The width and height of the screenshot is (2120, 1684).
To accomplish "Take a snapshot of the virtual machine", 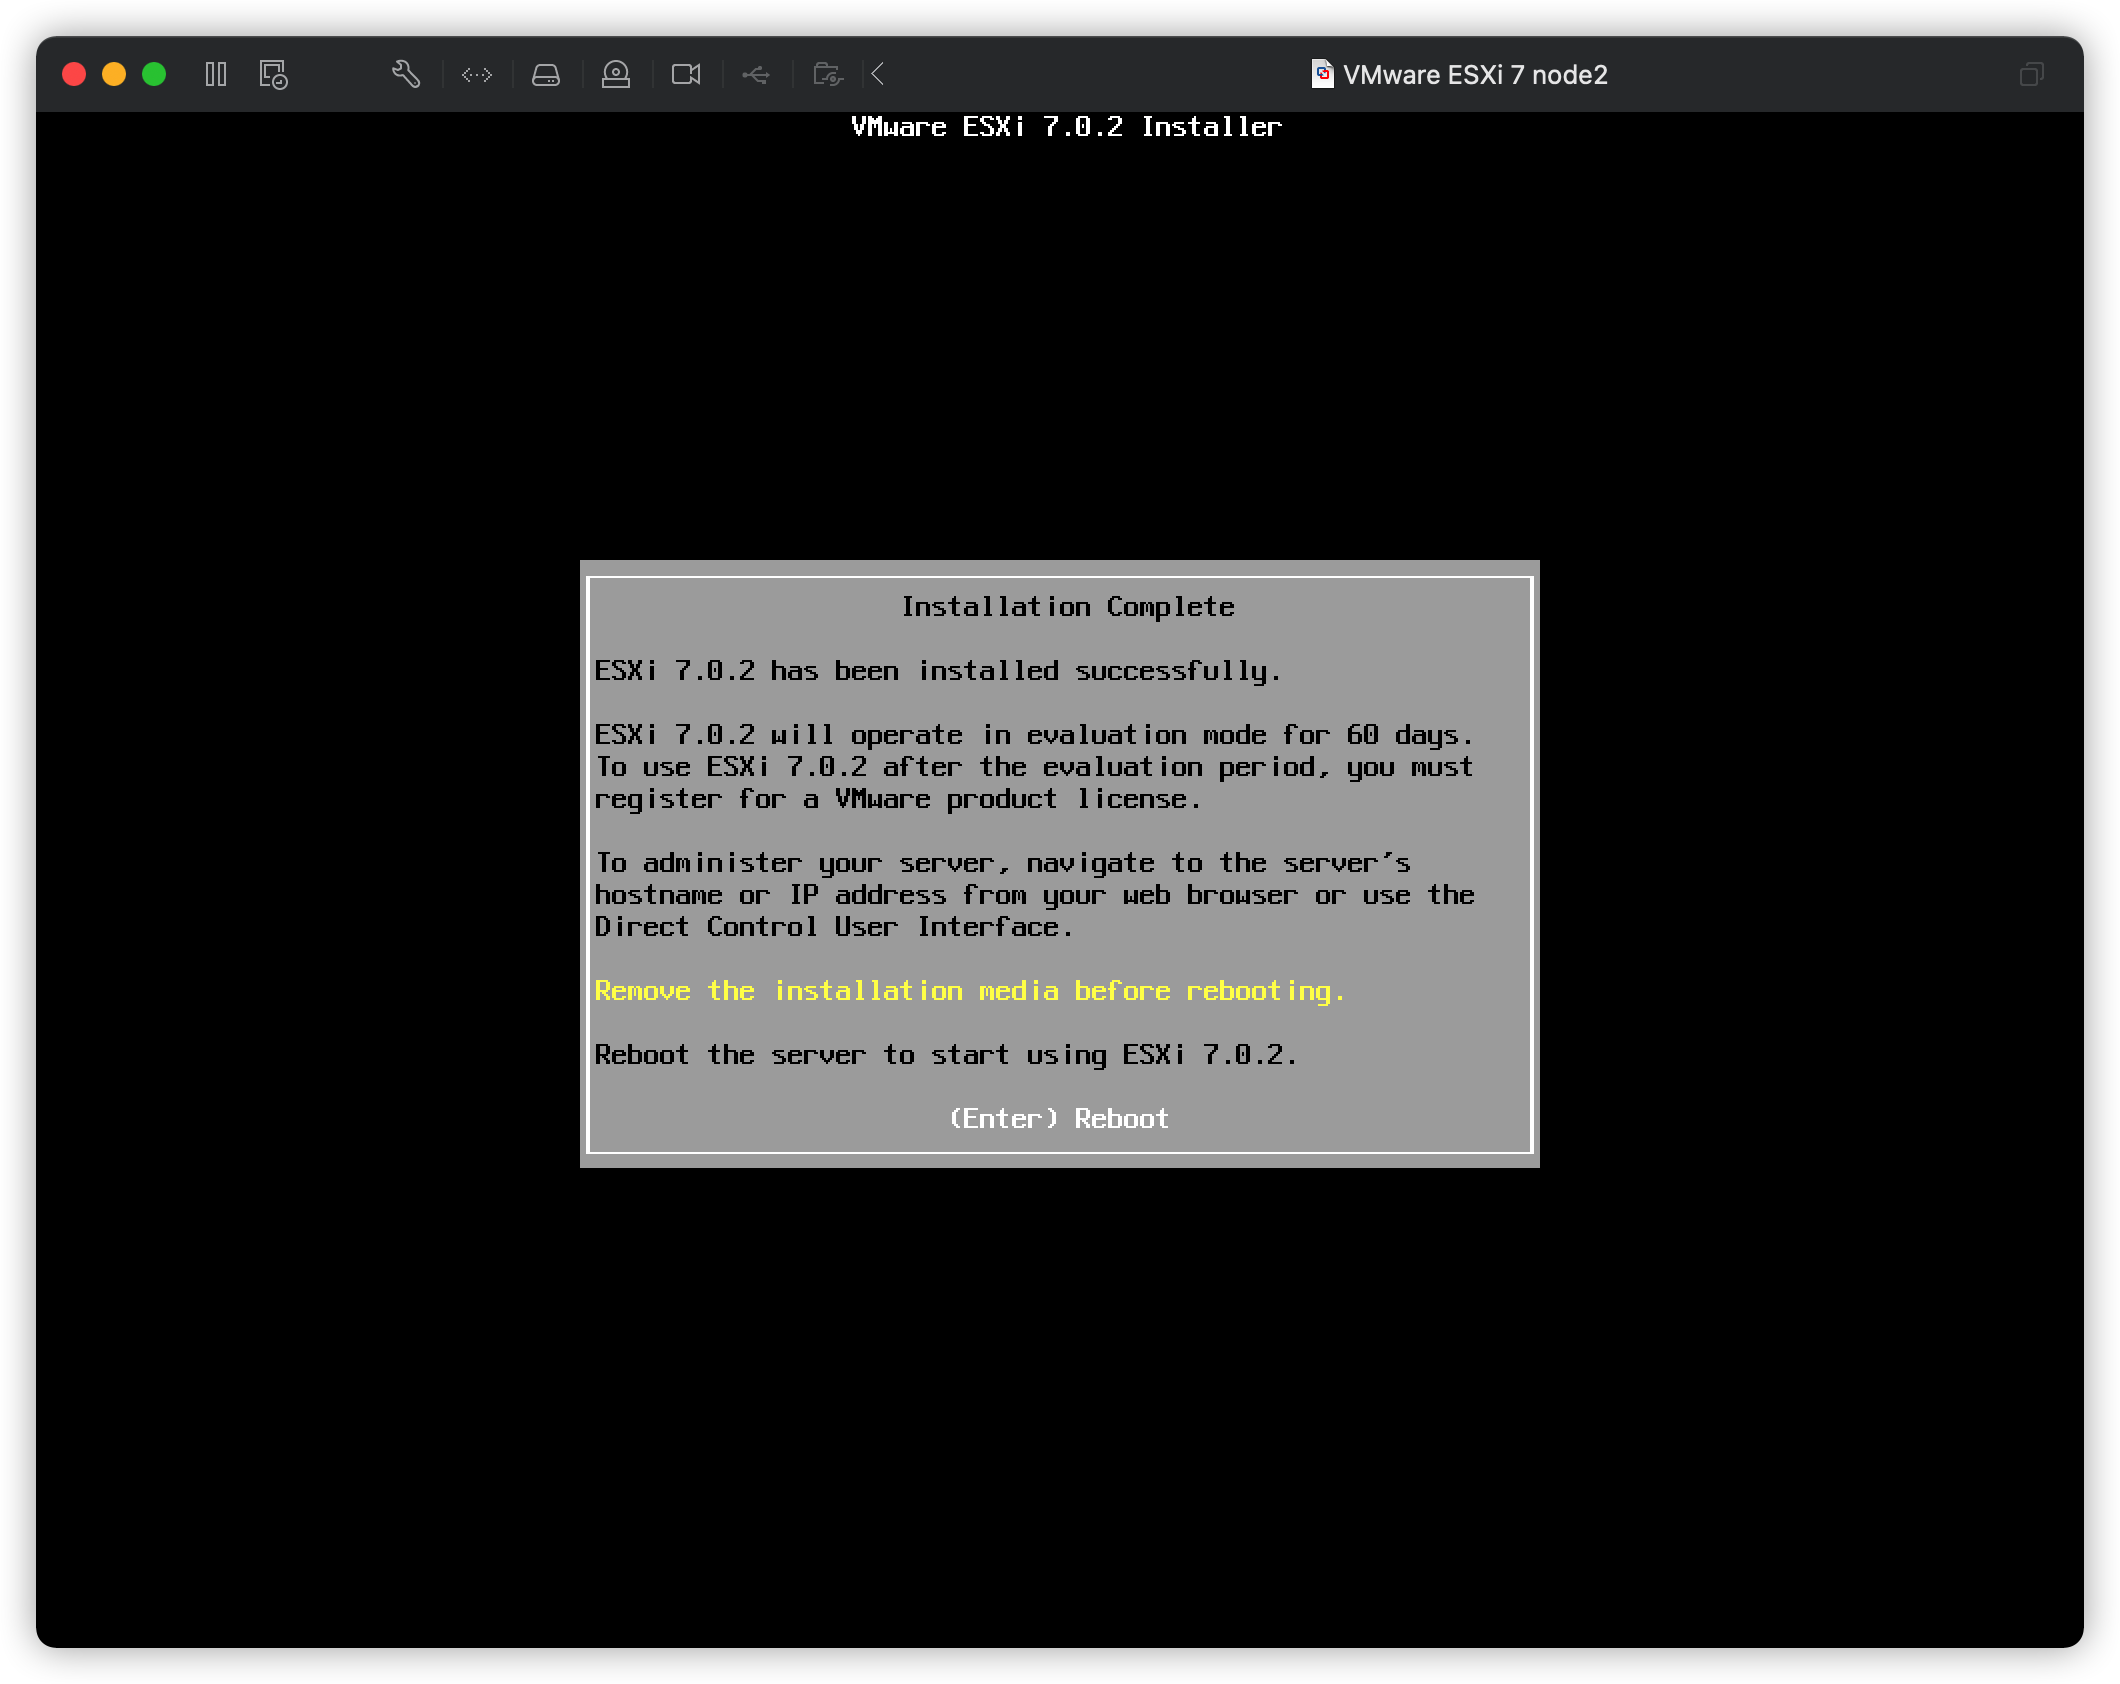I will (271, 74).
